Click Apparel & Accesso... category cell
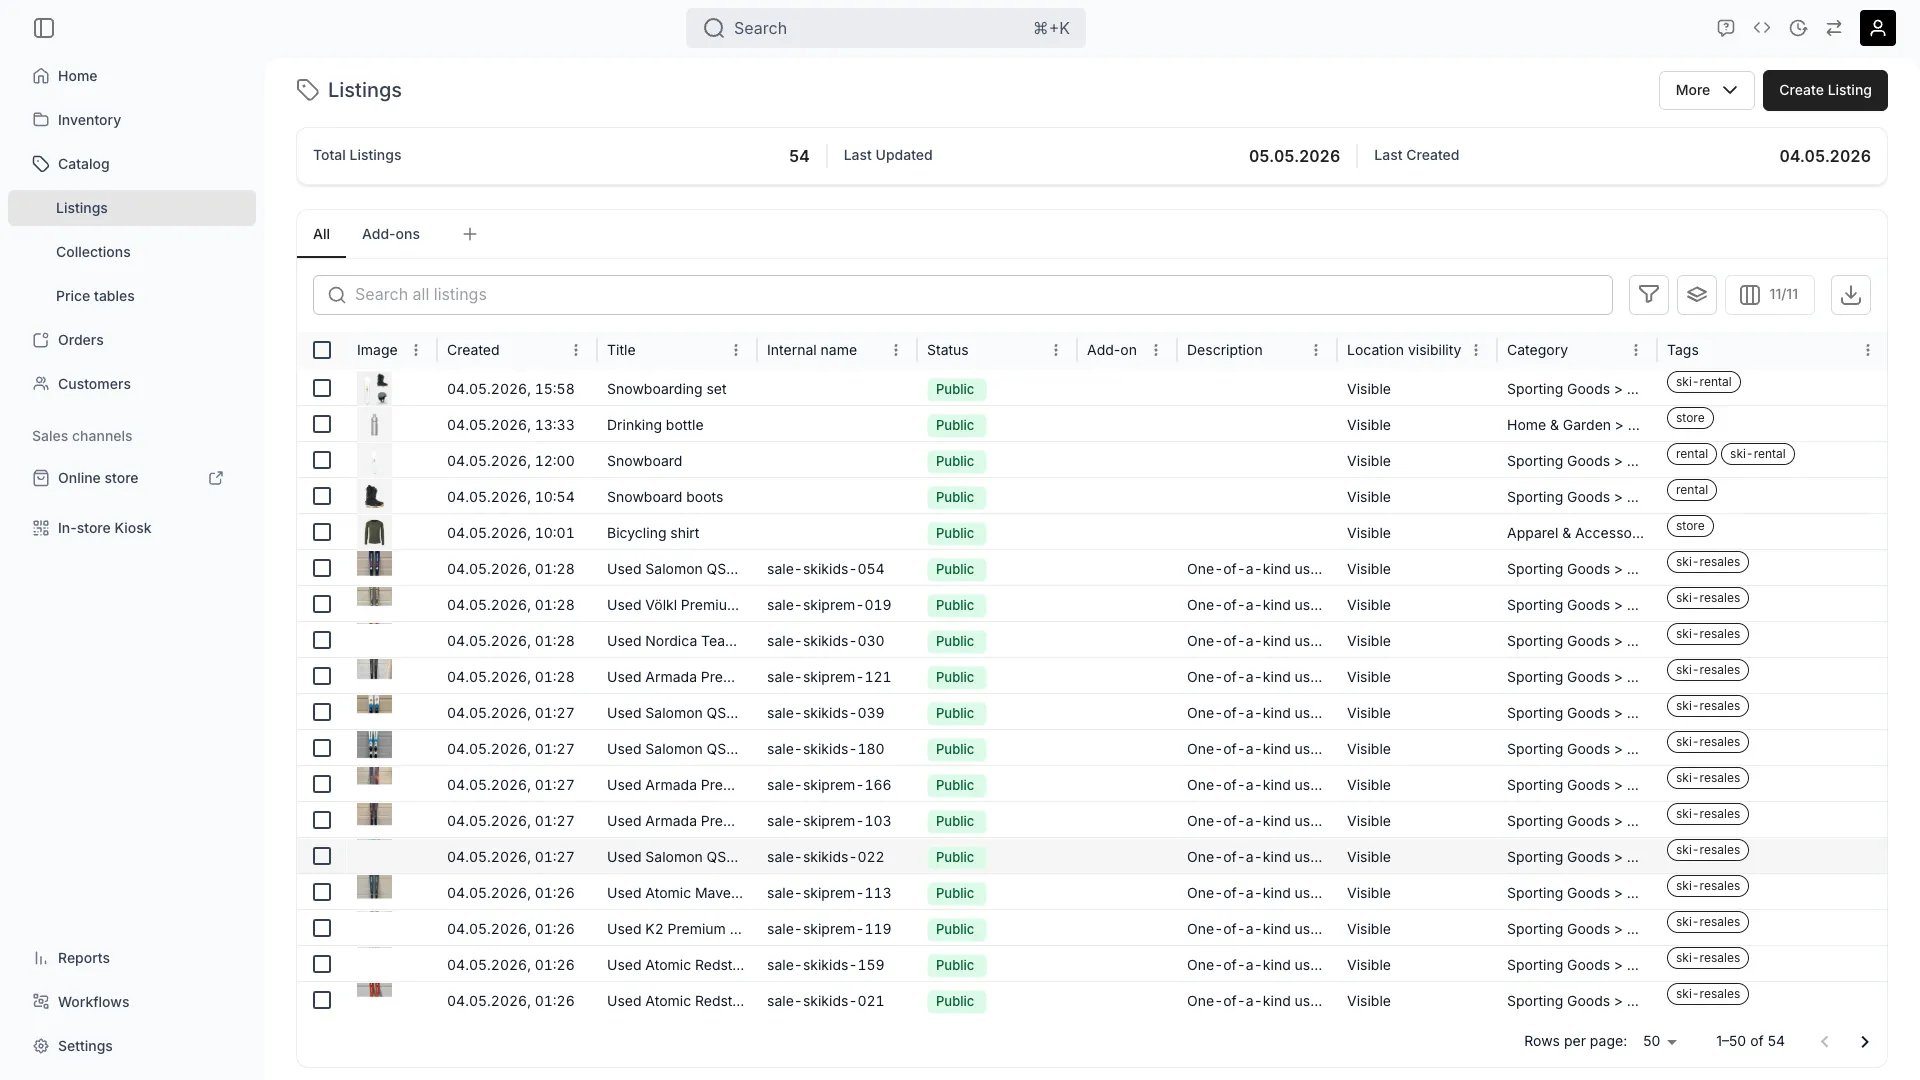 1575,533
